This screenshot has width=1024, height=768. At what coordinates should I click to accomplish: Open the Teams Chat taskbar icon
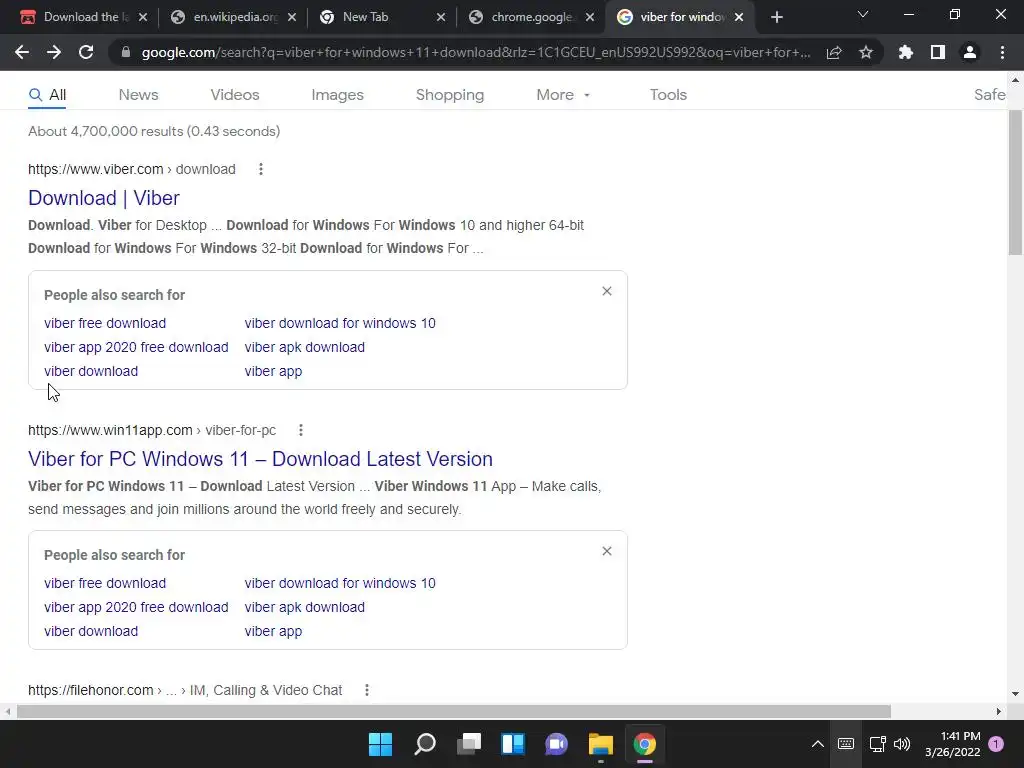click(x=556, y=744)
